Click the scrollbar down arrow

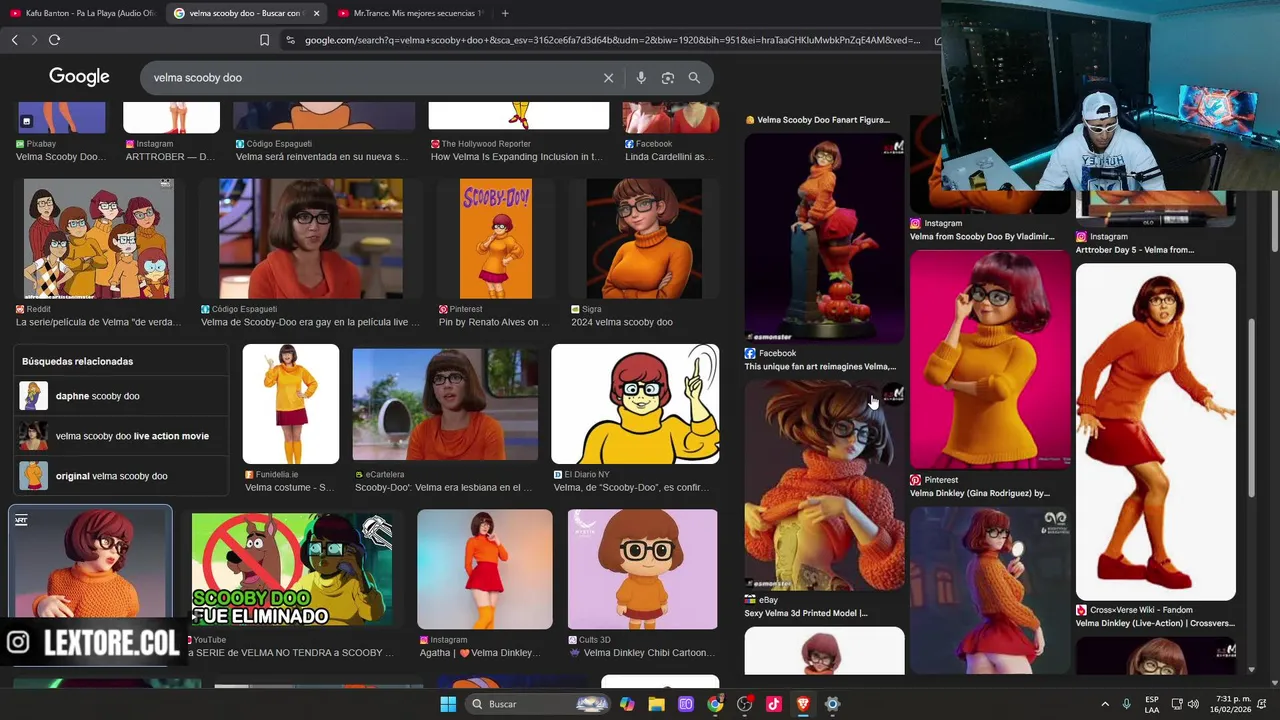tap(1252, 670)
